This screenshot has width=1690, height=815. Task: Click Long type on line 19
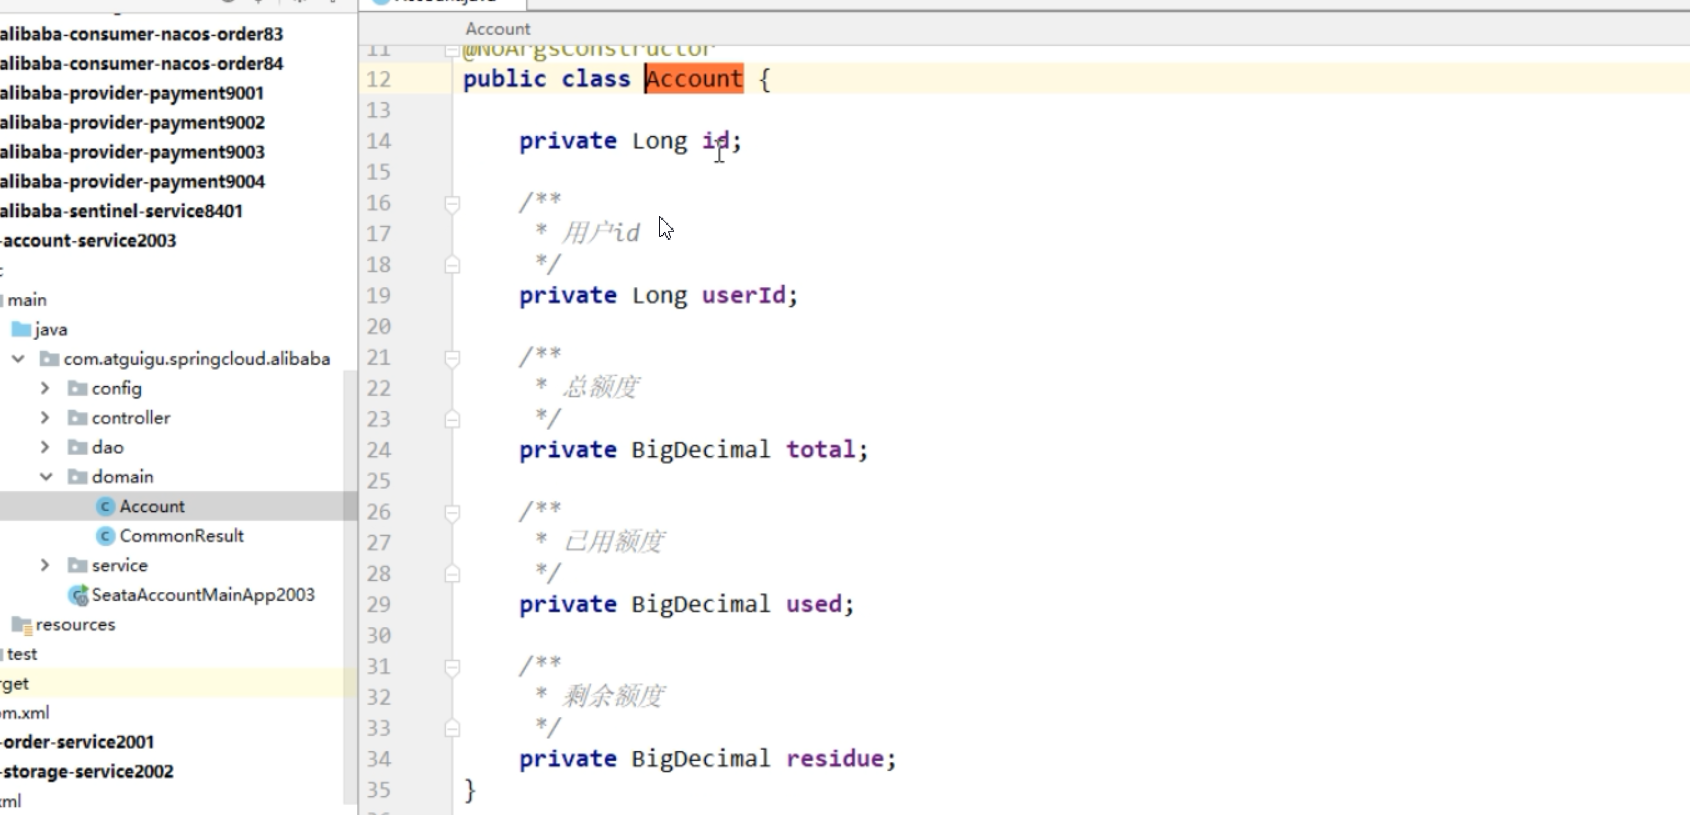tap(659, 296)
